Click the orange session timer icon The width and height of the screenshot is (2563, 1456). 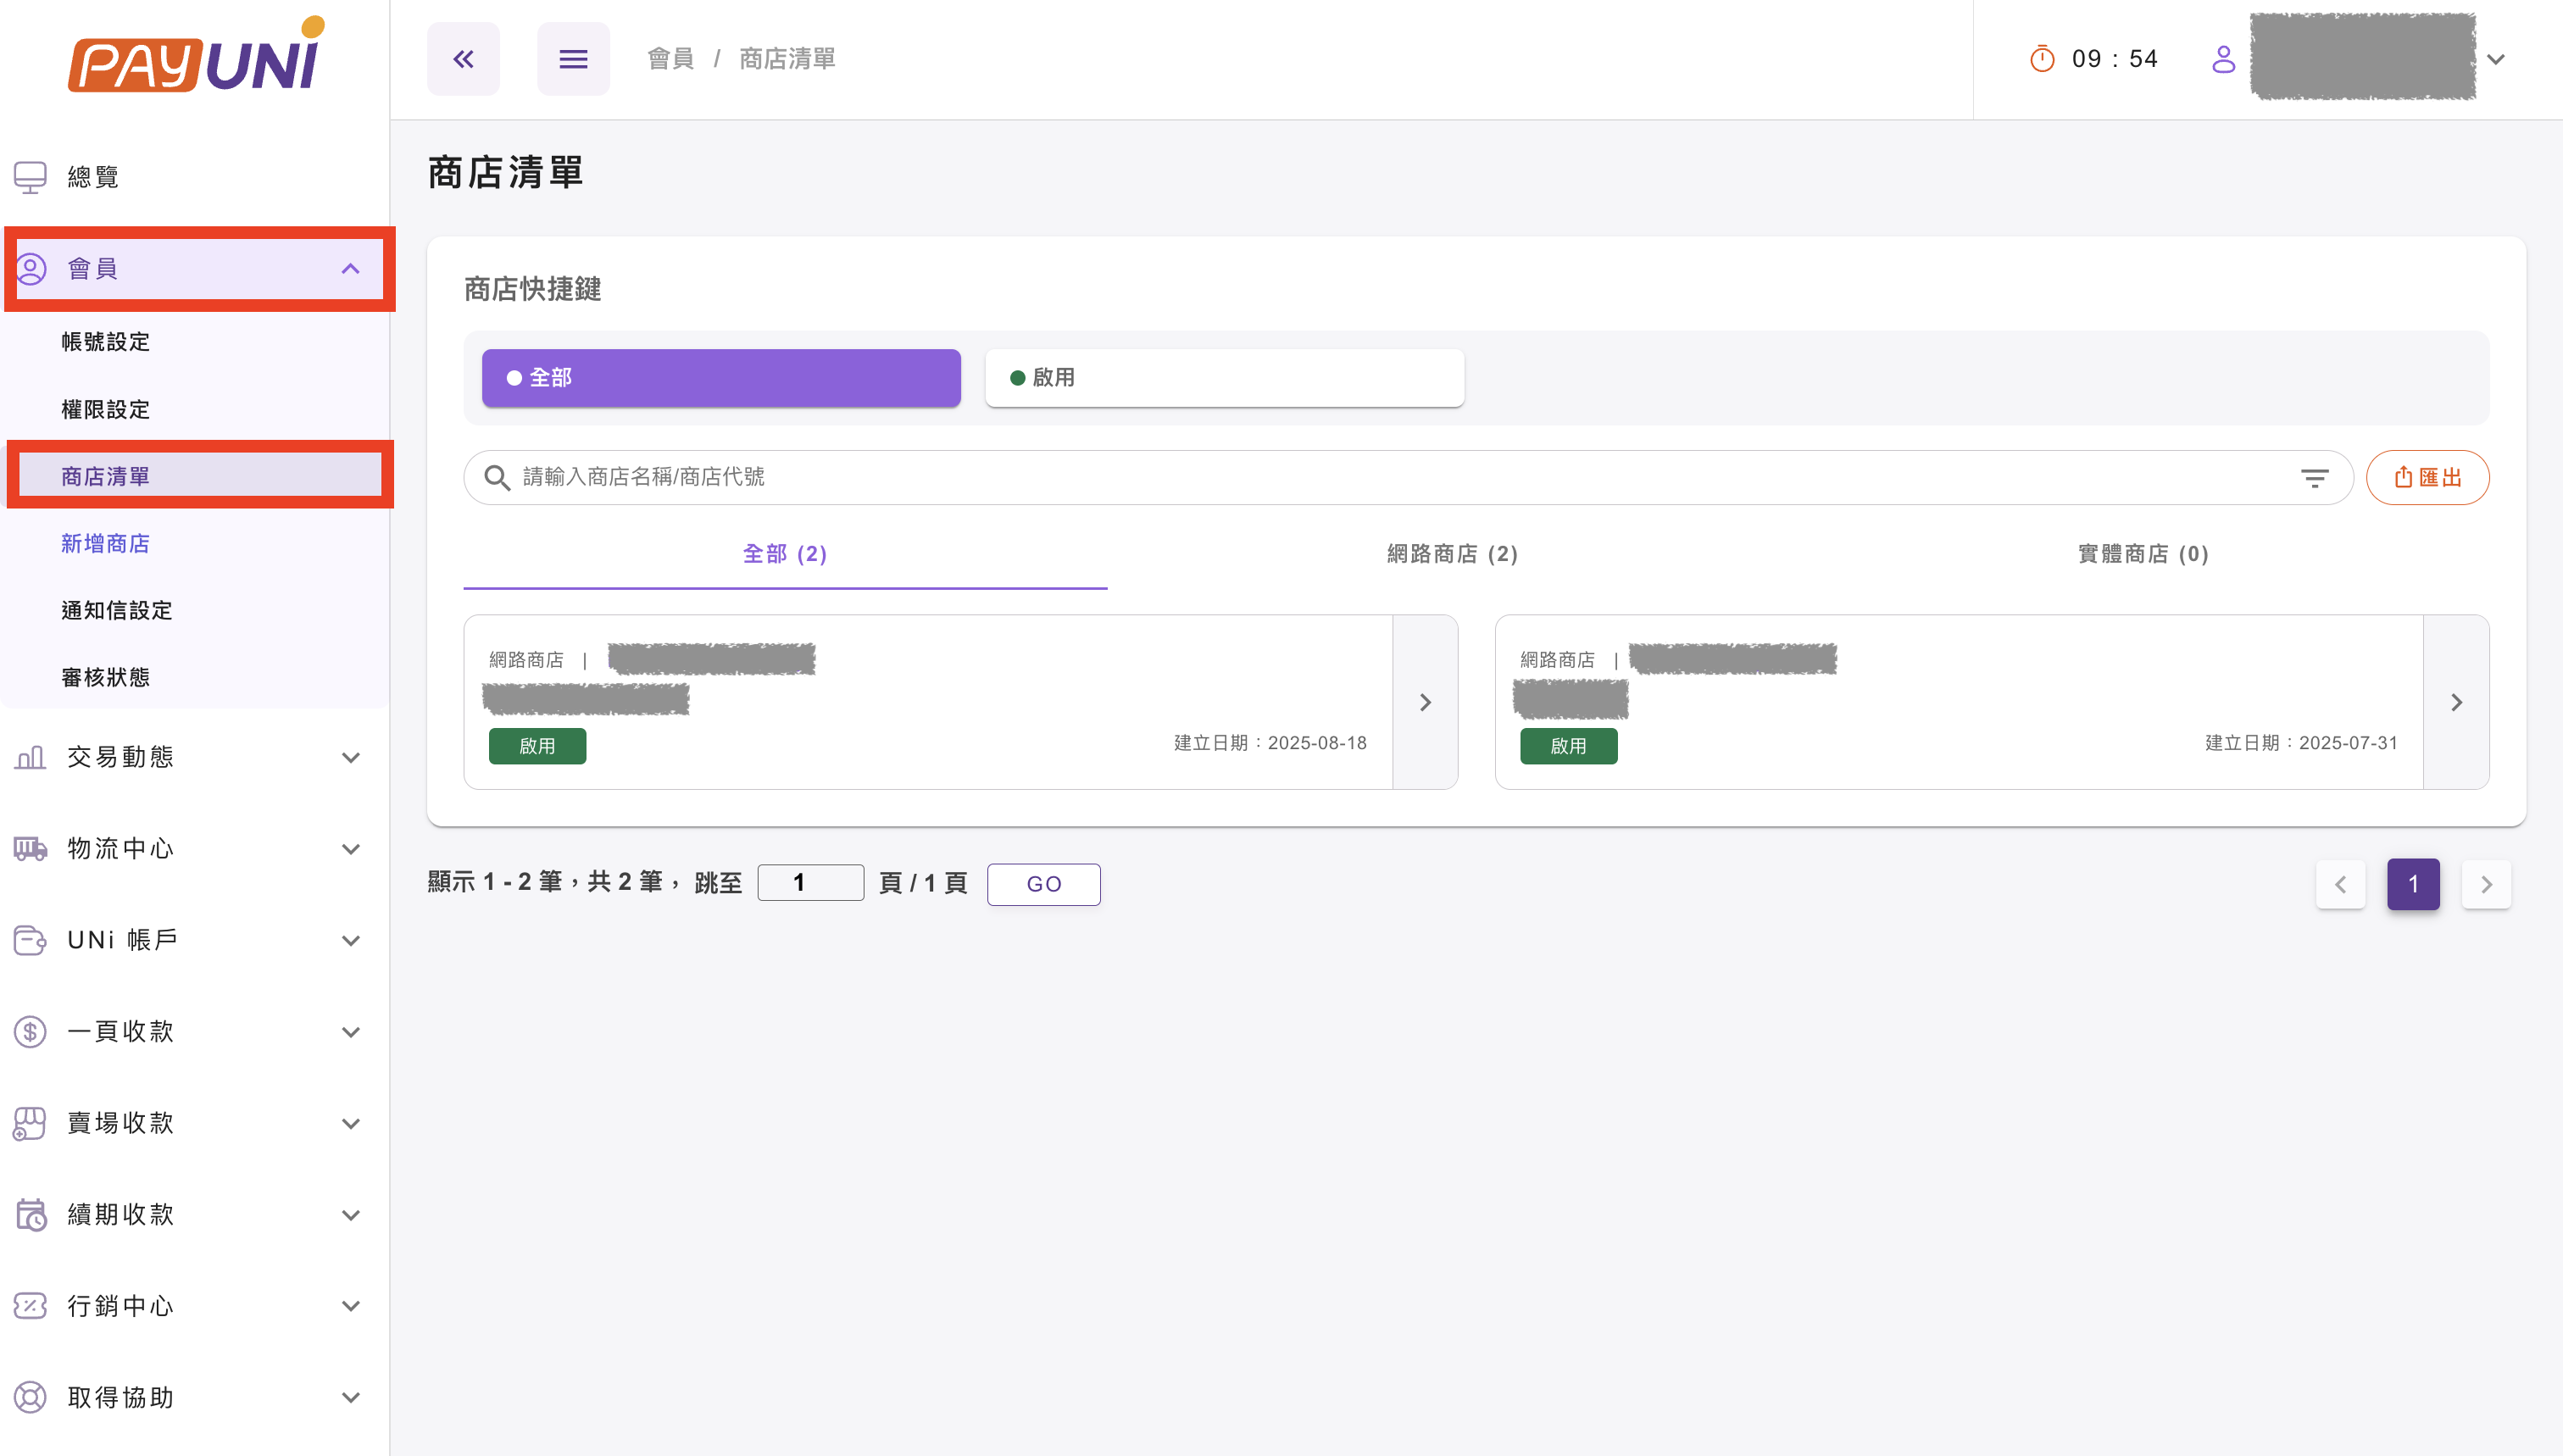point(2042,58)
